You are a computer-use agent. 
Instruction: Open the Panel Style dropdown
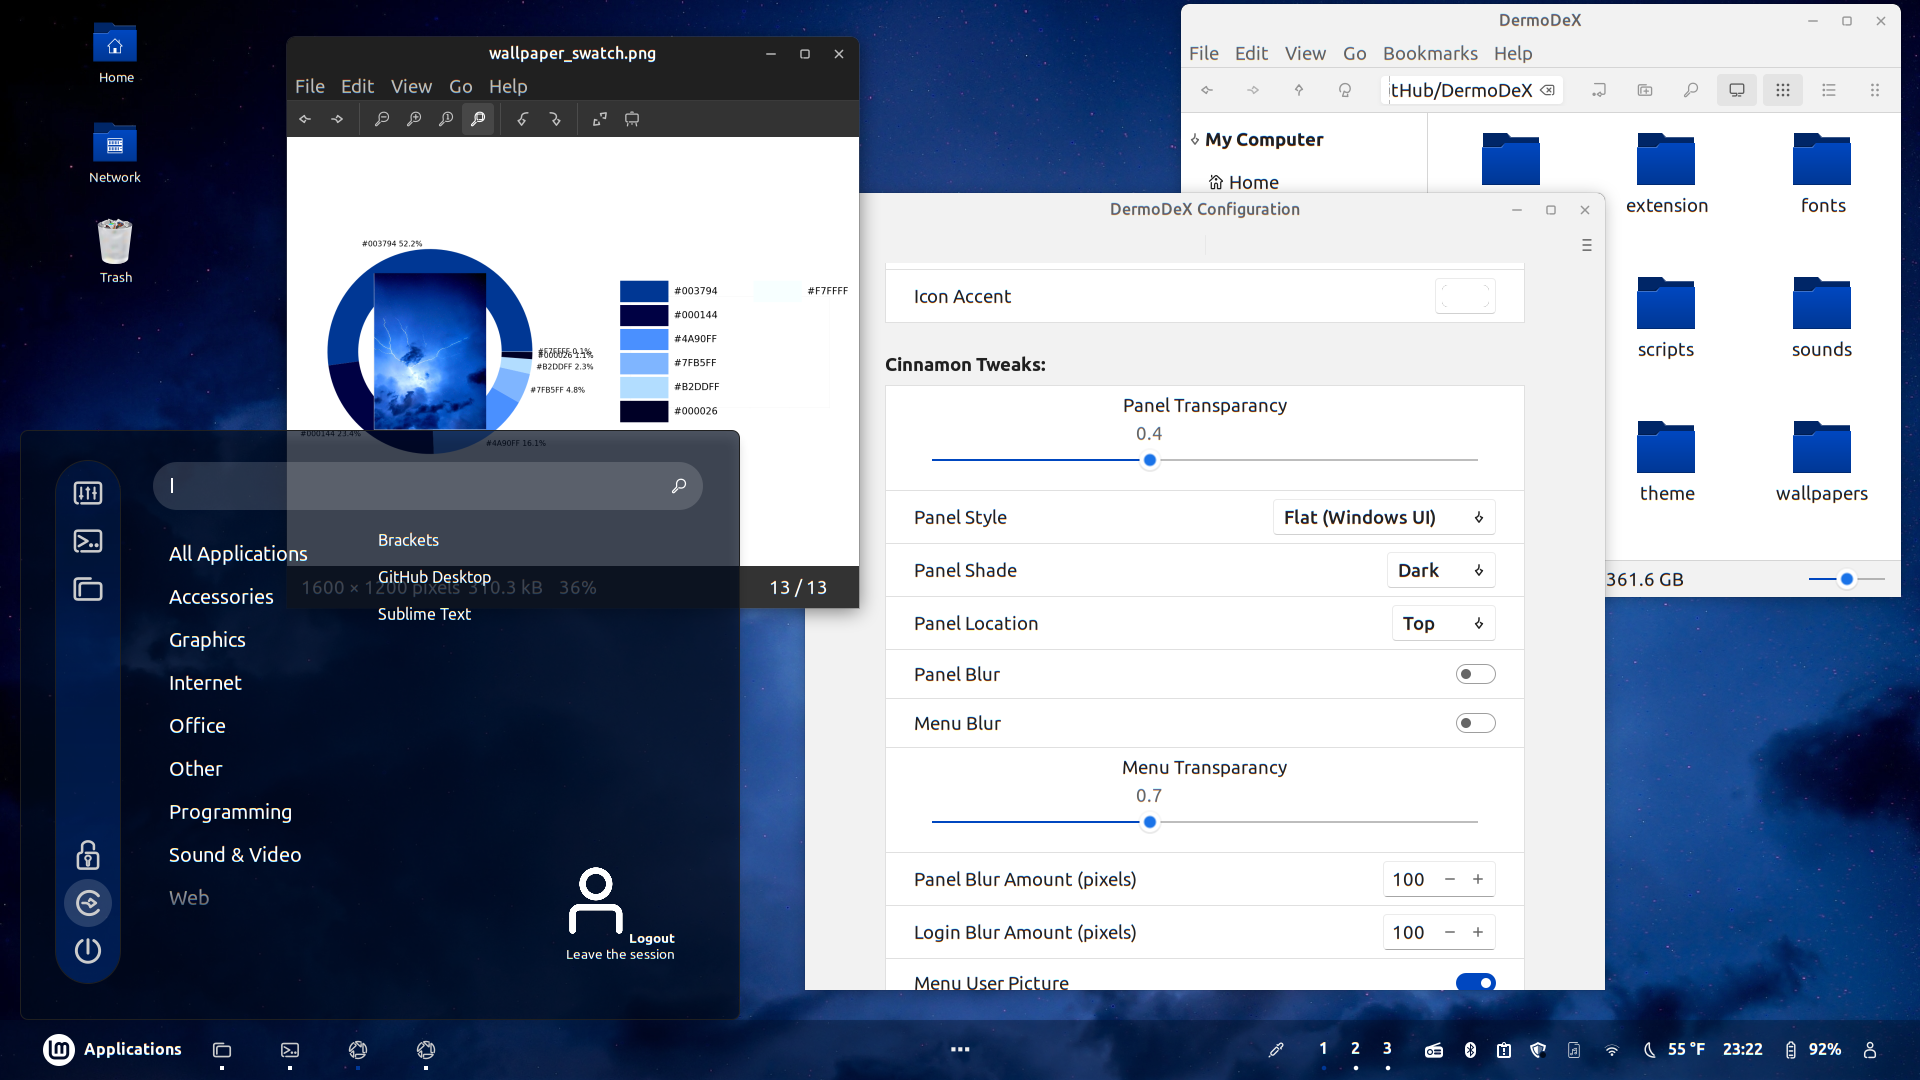1383,517
